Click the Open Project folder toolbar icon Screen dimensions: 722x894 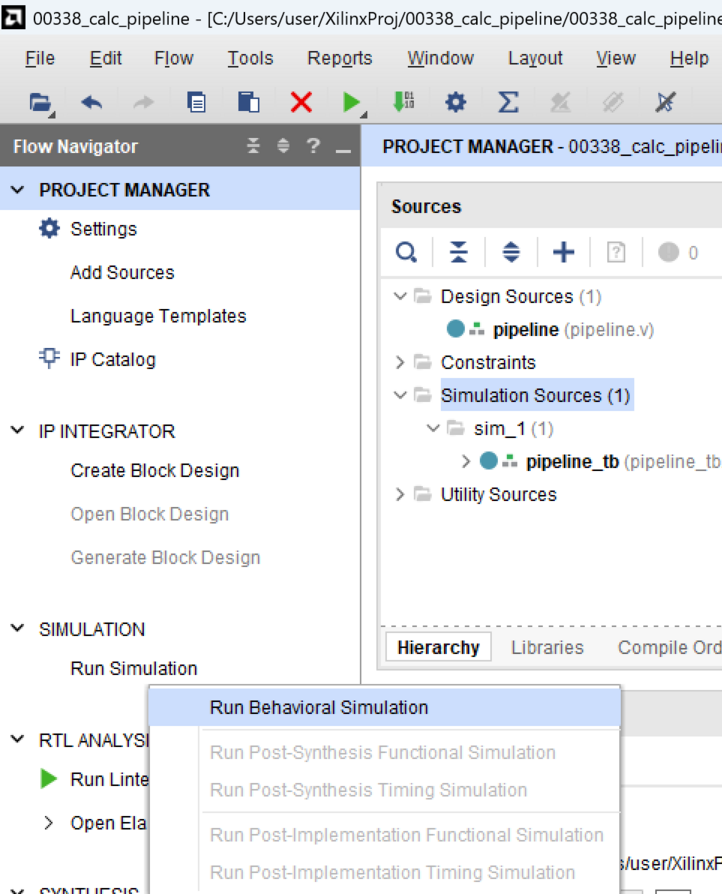[x=40, y=103]
